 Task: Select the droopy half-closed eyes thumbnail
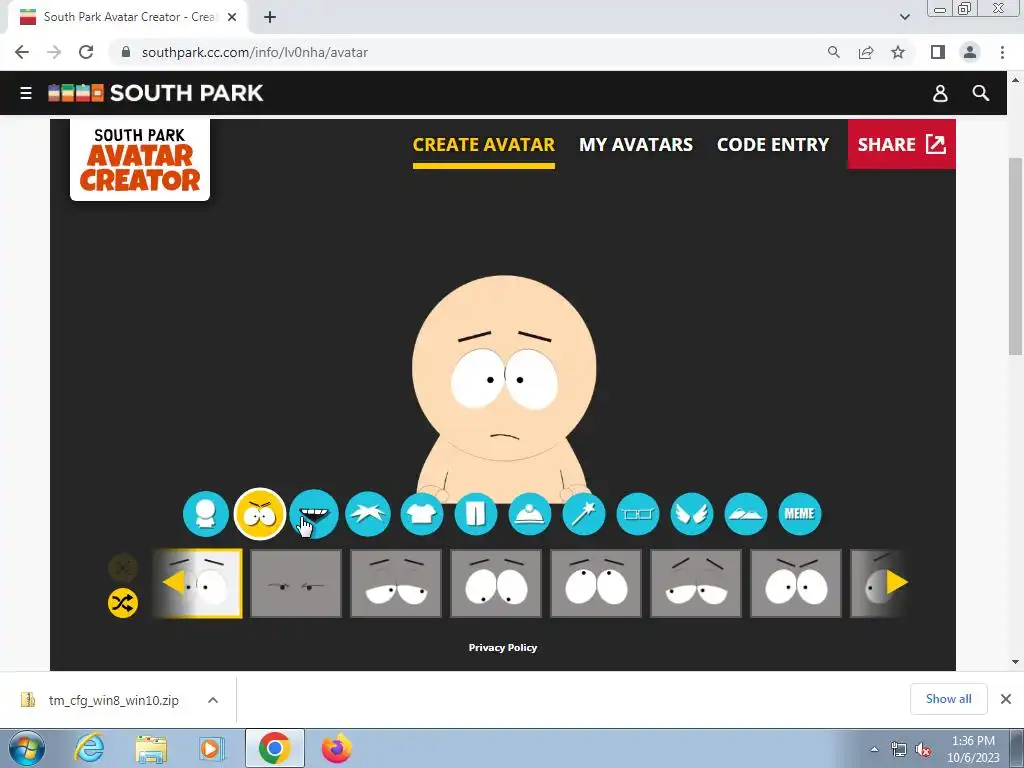396,583
